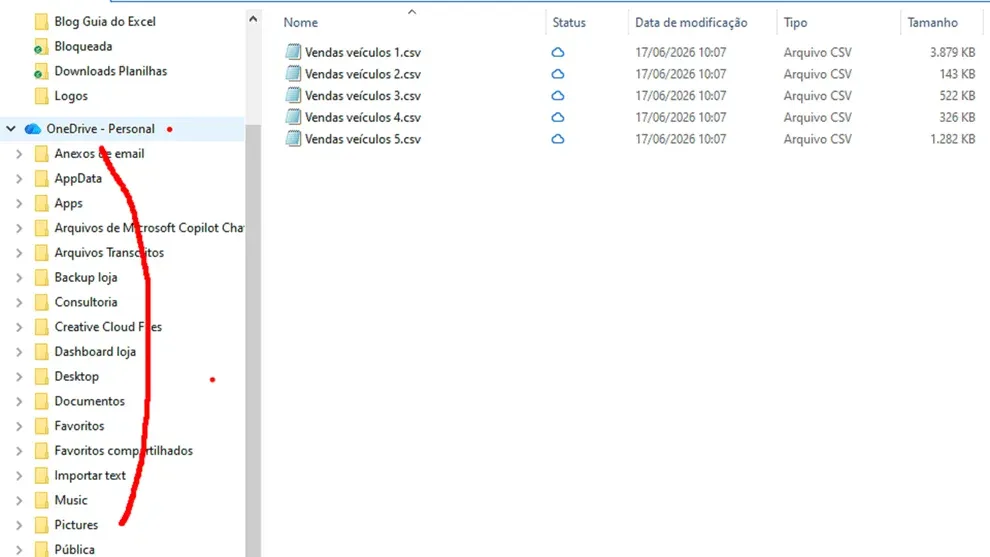Click the CSV file icon of Vendas veículos 1

coord(293,52)
